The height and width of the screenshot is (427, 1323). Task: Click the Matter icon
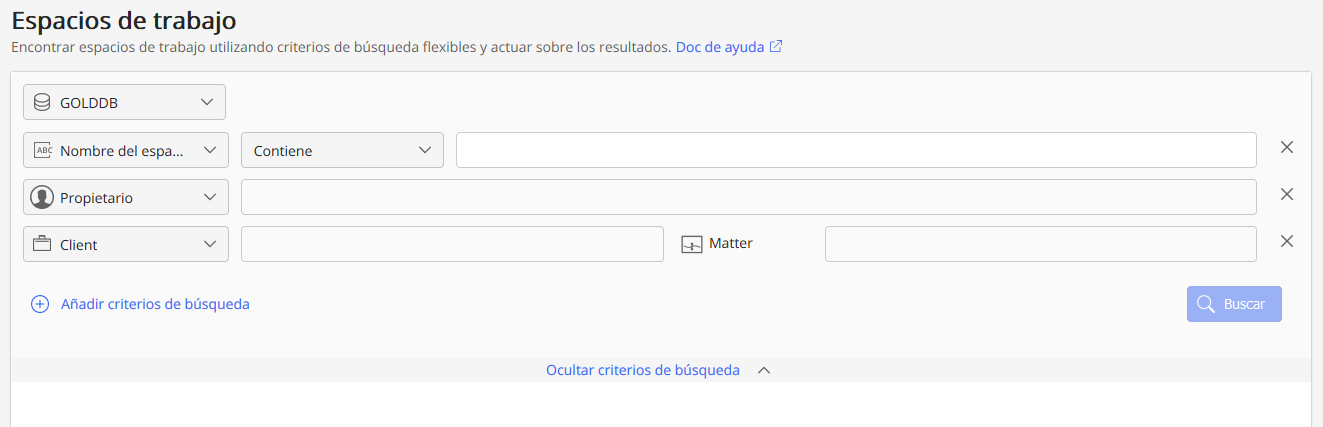pyautogui.click(x=692, y=244)
